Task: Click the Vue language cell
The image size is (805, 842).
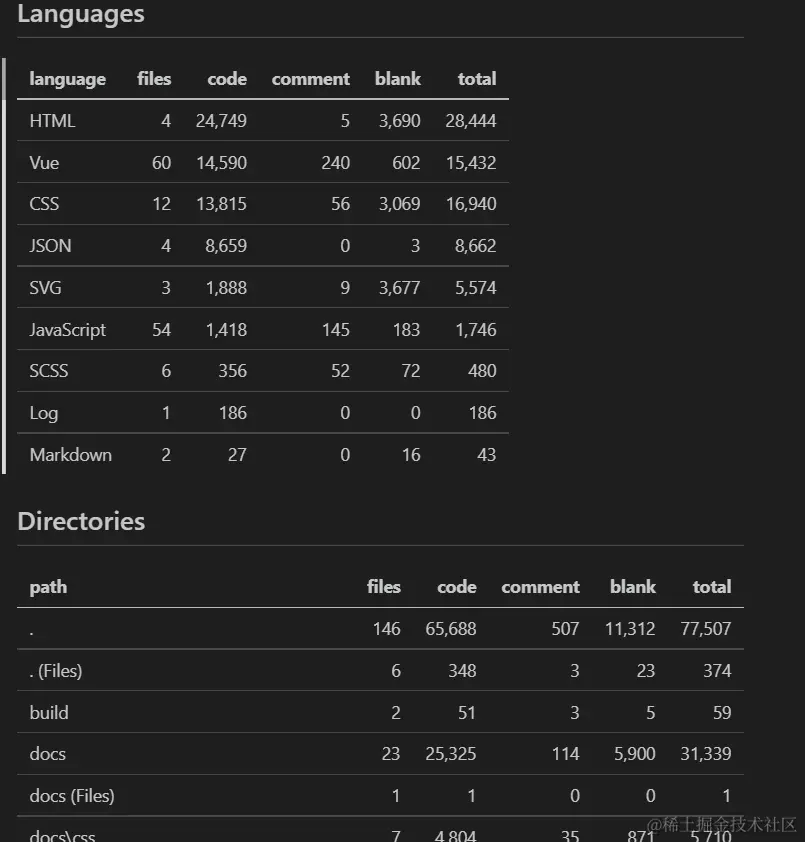Action: (44, 163)
